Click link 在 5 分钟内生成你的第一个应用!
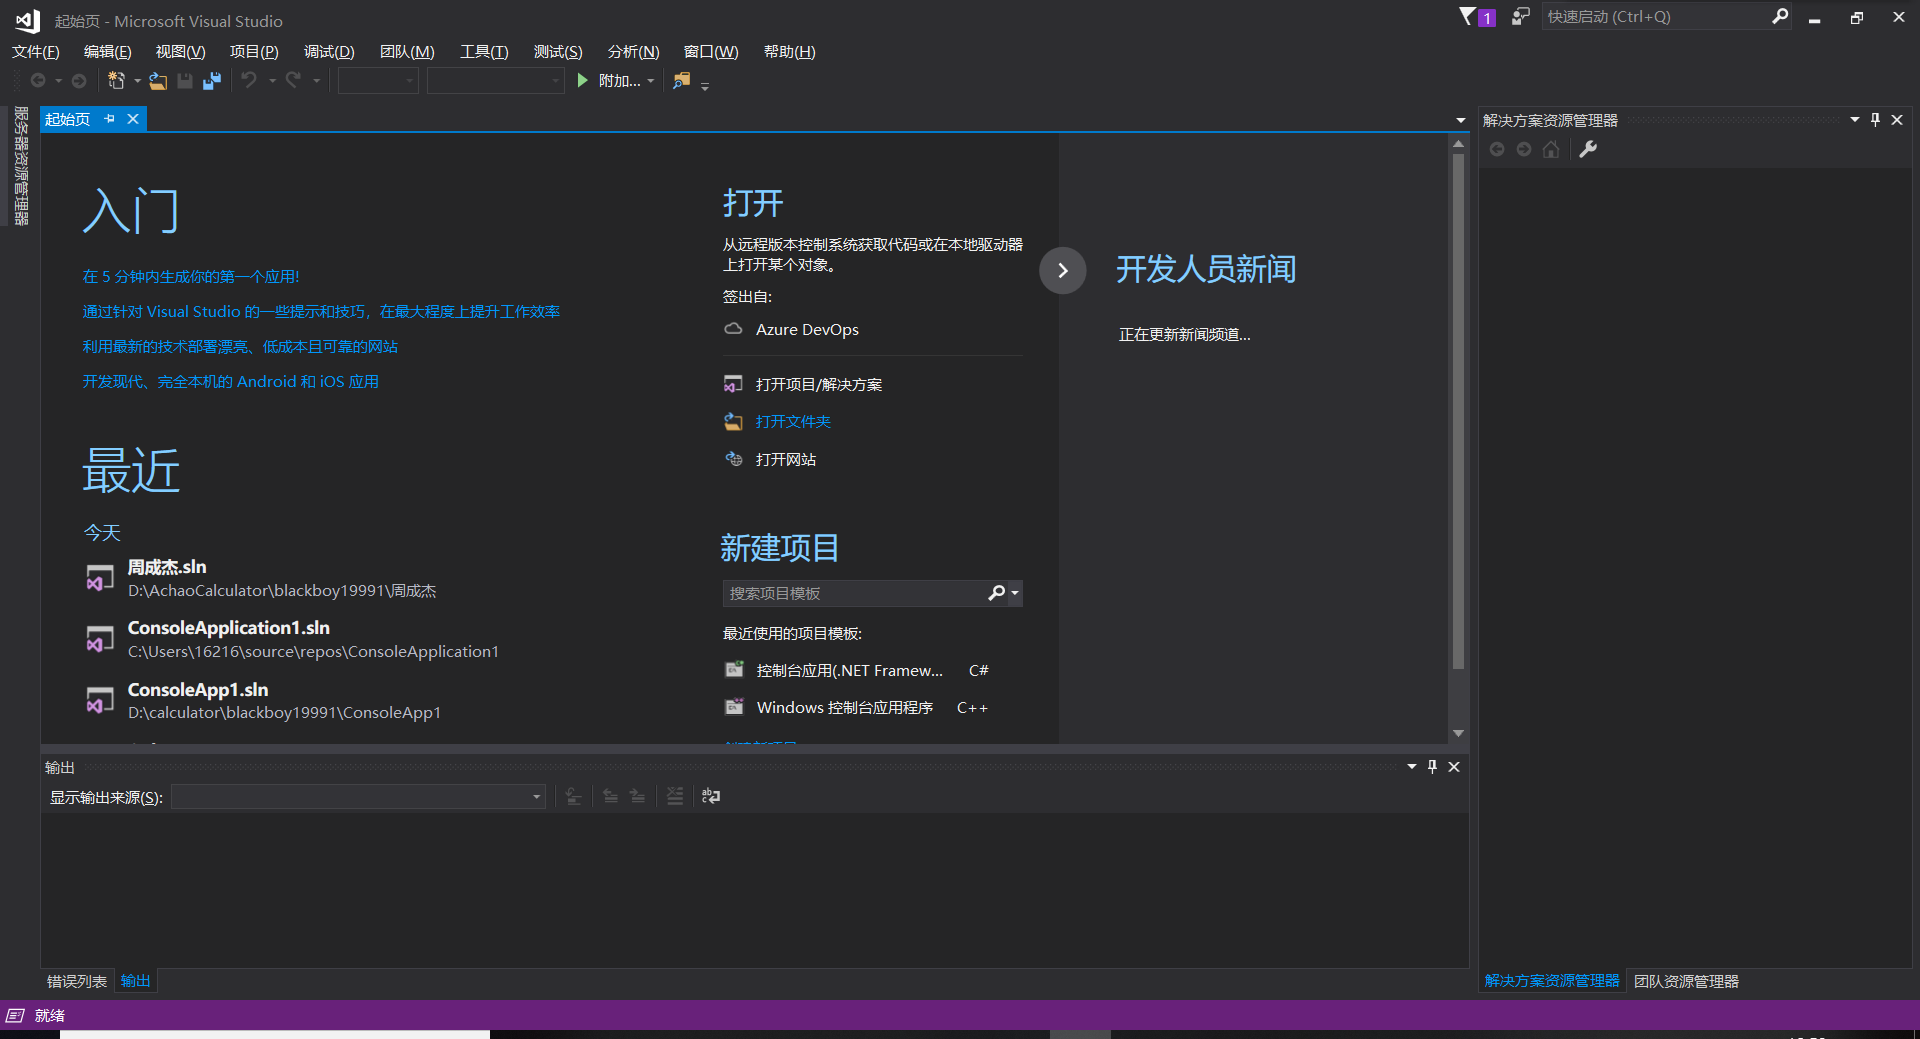 coord(191,277)
